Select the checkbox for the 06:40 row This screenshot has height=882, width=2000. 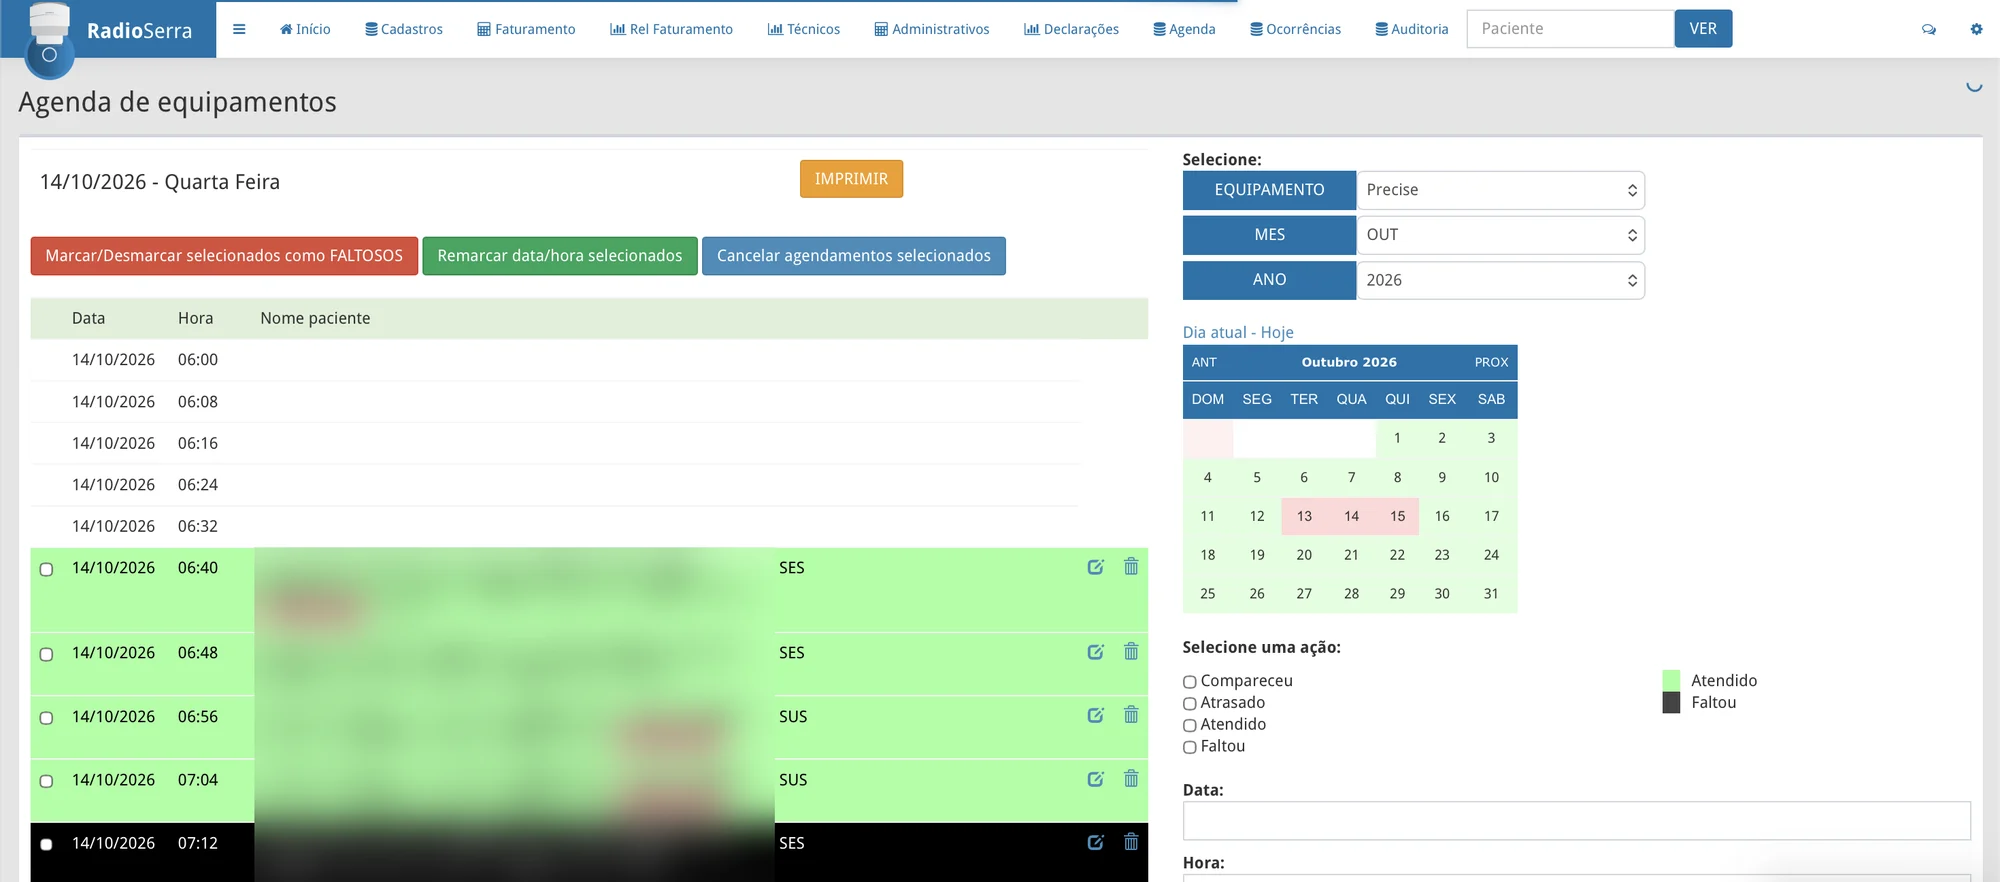point(46,569)
